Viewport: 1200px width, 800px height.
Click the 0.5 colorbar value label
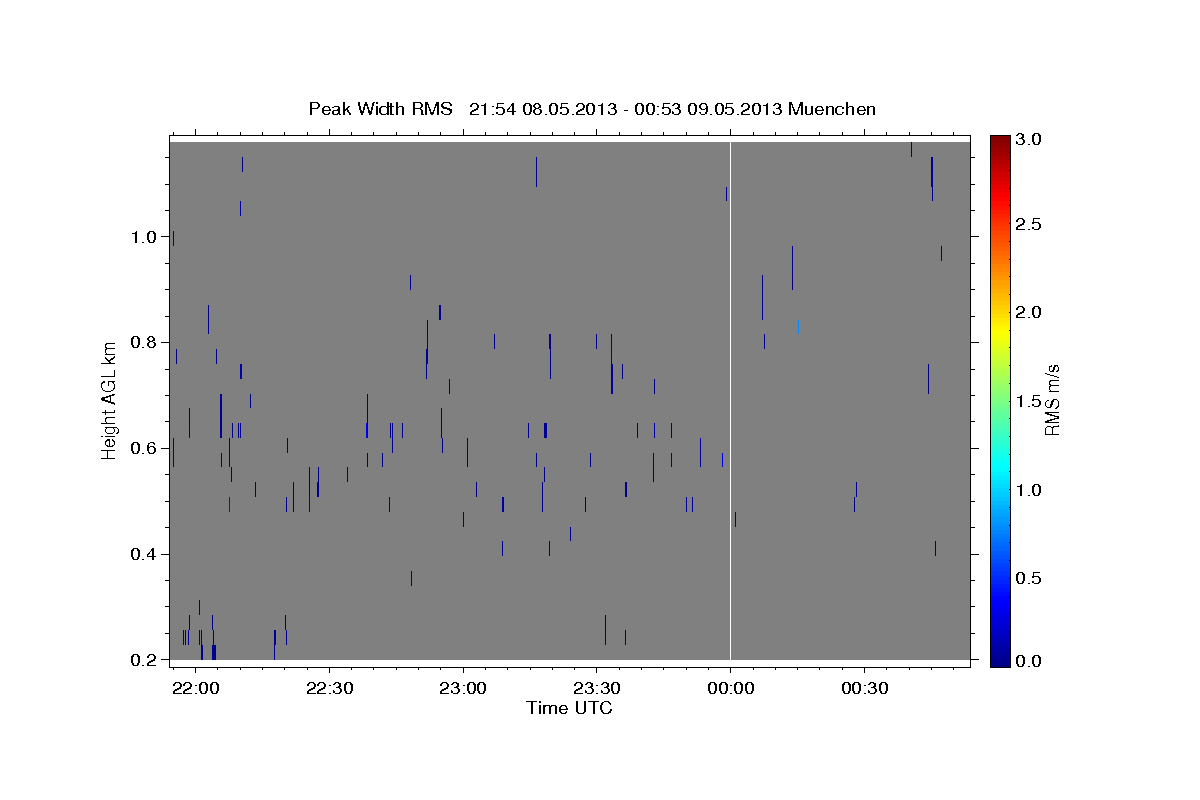pyautogui.click(x=1029, y=578)
